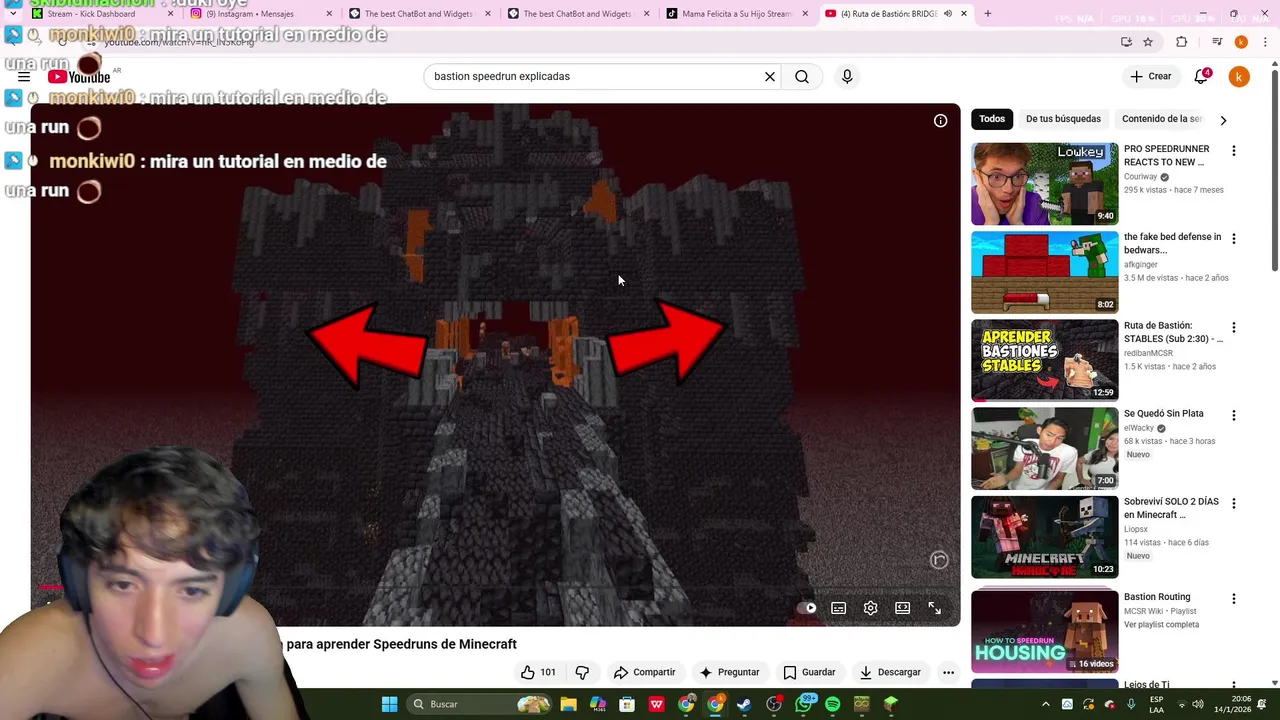Like the video with thumbs up
The image size is (1280, 720).
[x=538, y=672]
